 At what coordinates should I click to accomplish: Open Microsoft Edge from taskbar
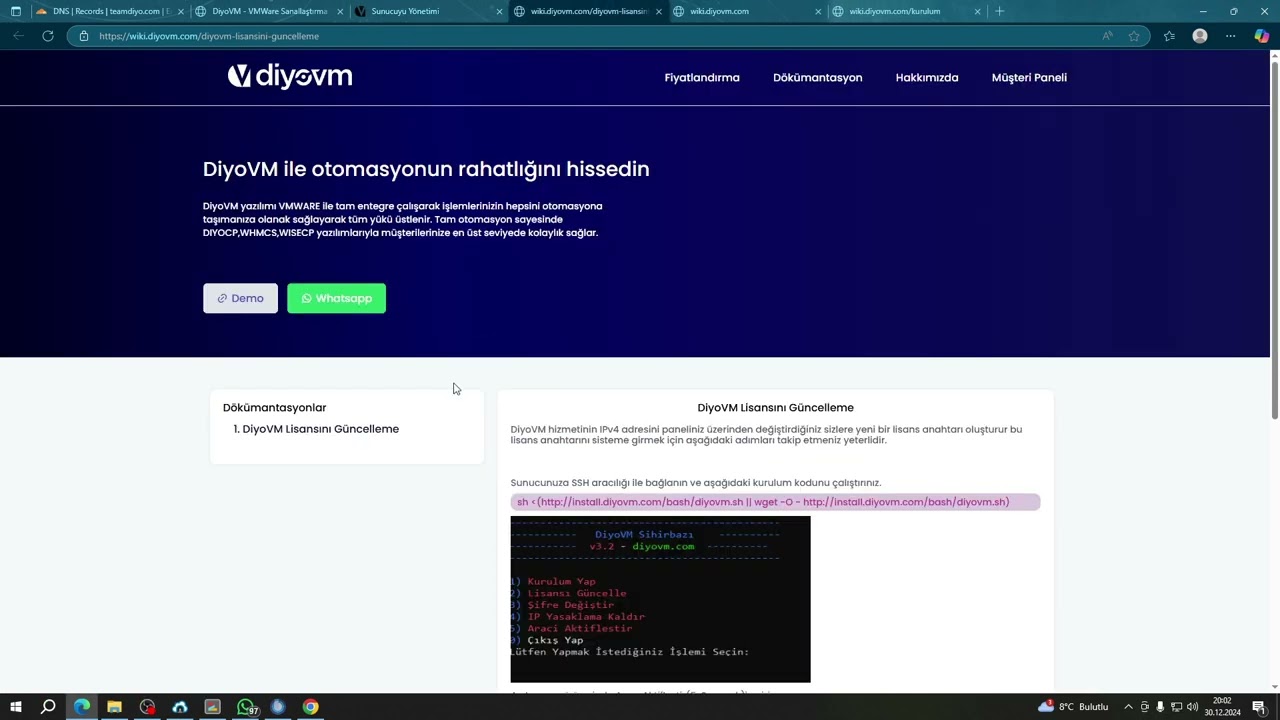pos(82,707)
